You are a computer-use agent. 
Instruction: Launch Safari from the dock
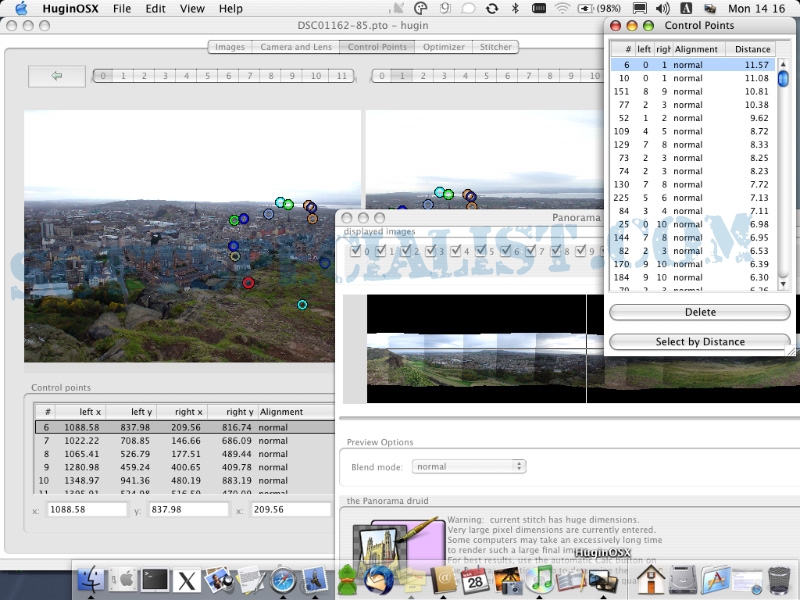(x=284, y=578)
